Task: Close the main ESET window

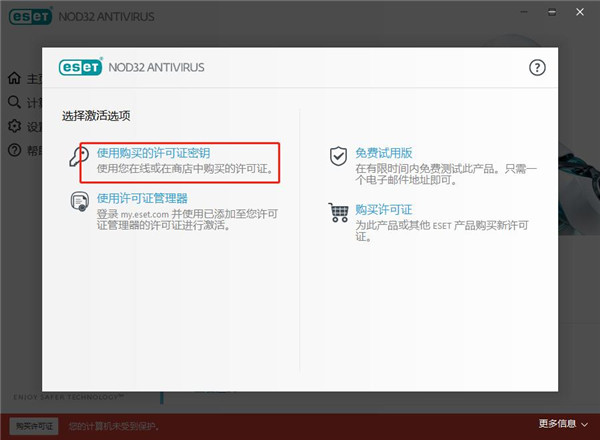Action: [x=580, y=12]
